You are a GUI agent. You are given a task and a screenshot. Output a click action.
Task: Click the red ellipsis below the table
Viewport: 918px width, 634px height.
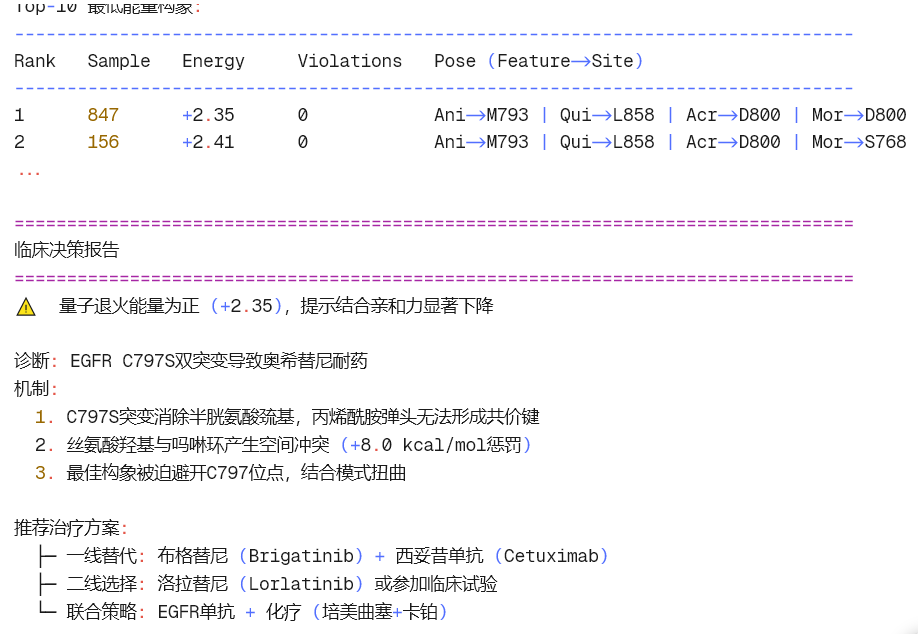[x=29, y=173]
